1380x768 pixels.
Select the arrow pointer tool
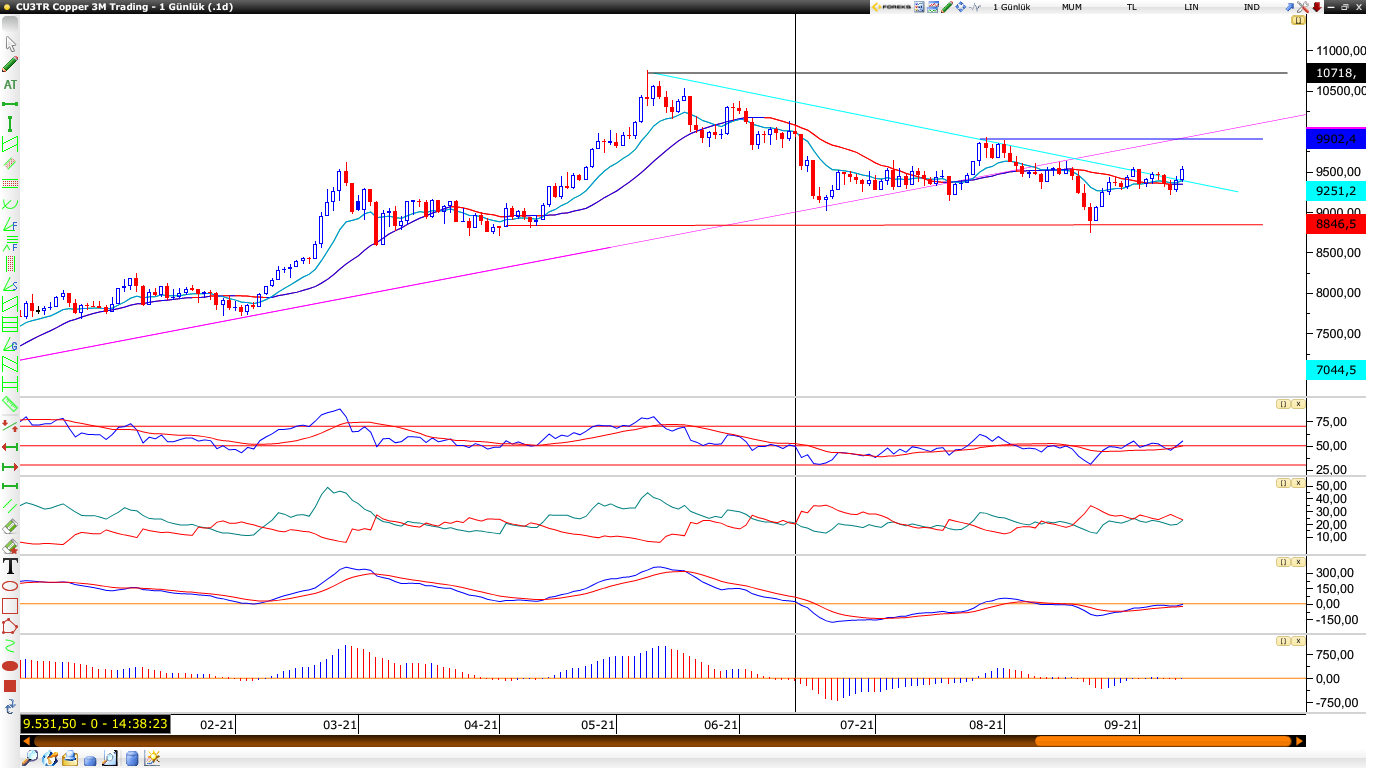[x=11, y=44]
